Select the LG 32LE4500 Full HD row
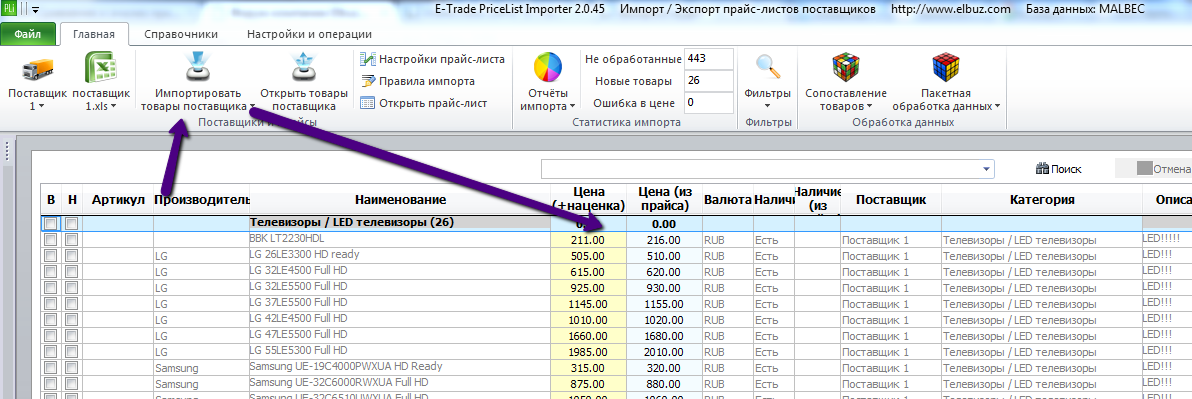1192x399 pixels. point(400,271)
